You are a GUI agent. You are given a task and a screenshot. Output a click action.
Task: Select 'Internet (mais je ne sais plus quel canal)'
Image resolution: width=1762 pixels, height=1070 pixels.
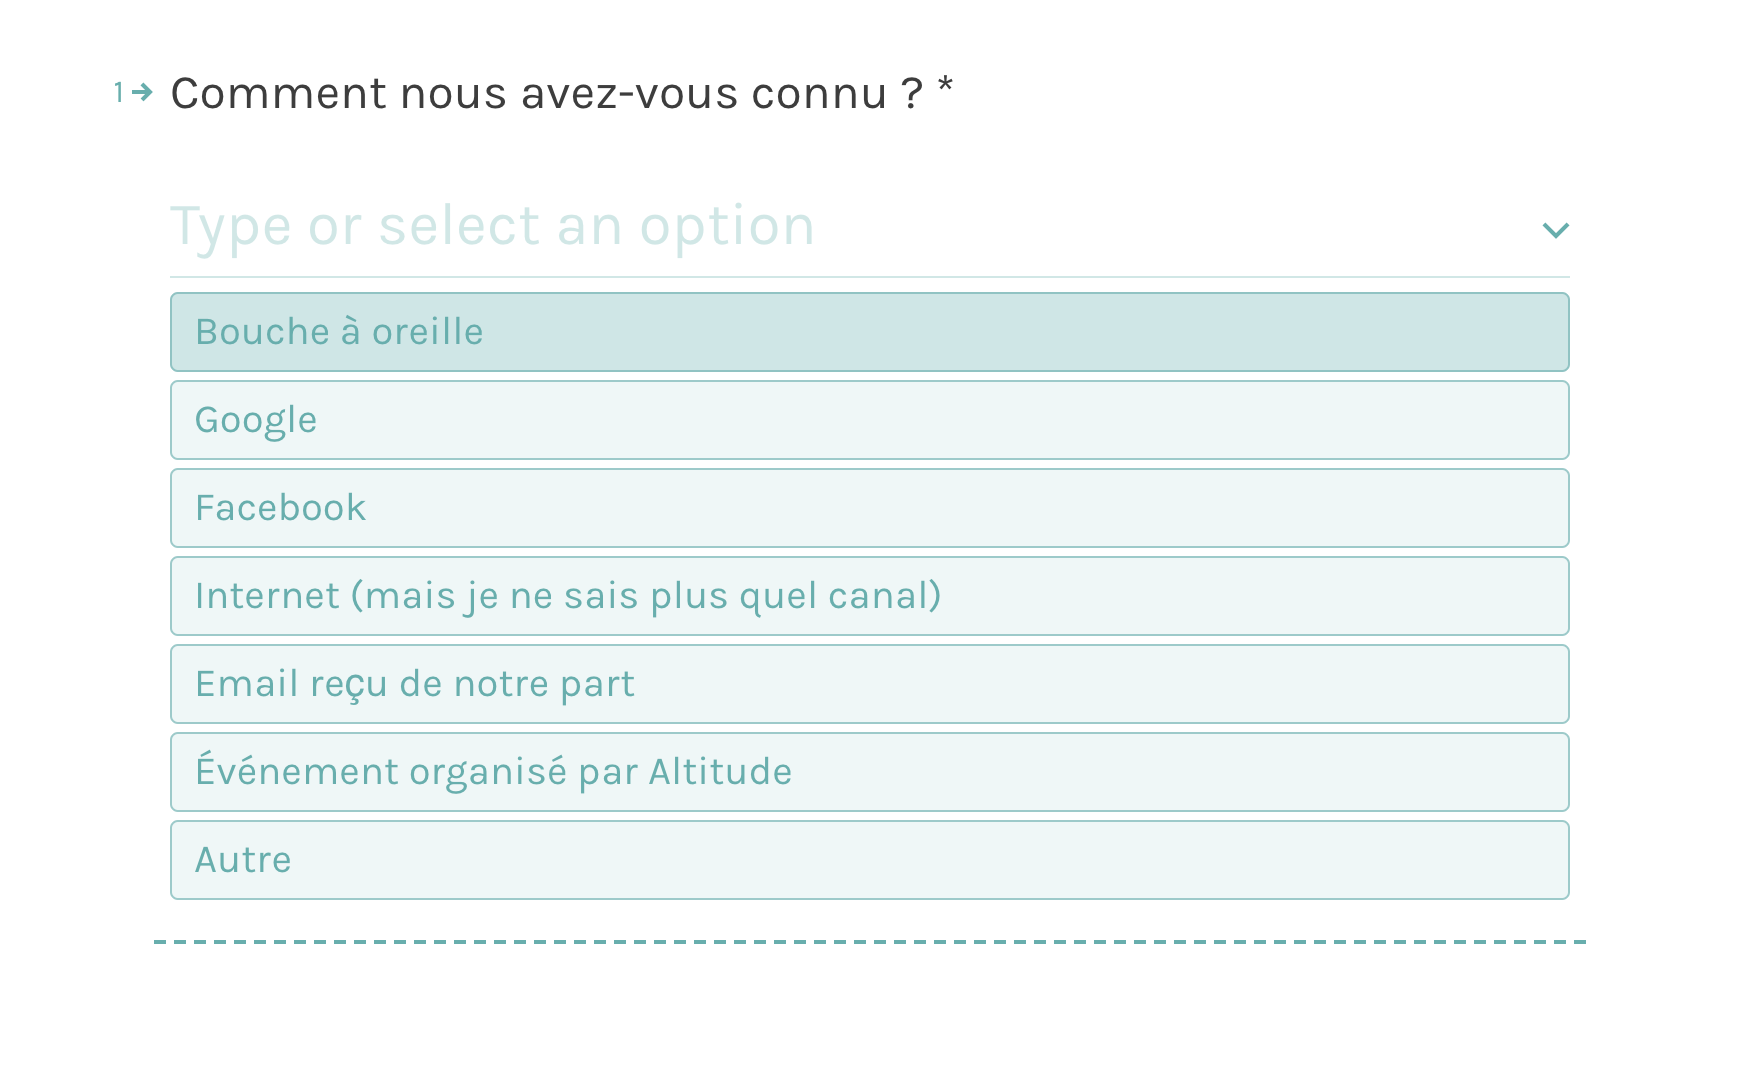869,596
